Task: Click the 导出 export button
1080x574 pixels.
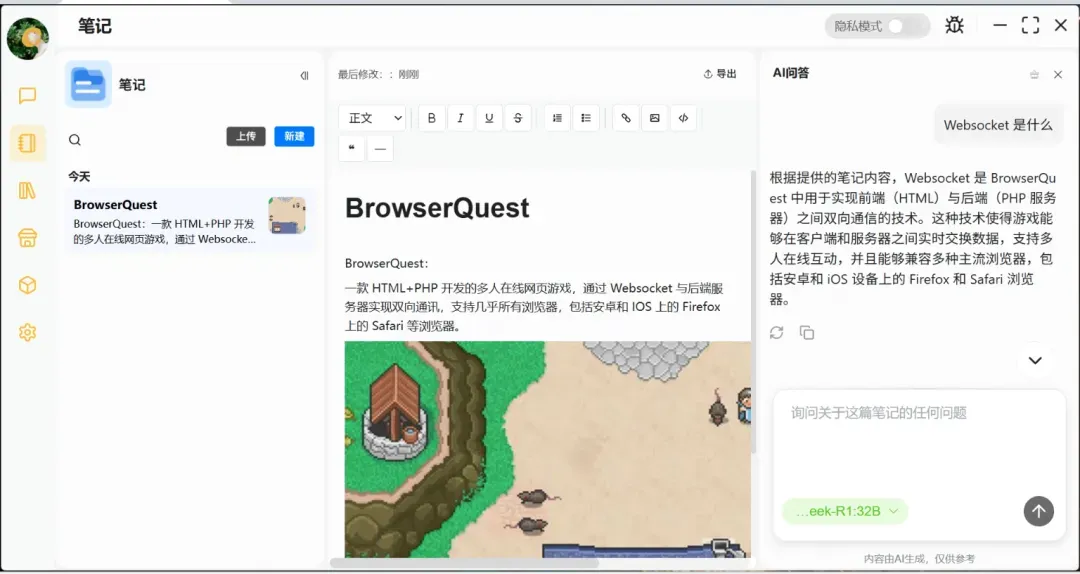Action: coord(720,74)
